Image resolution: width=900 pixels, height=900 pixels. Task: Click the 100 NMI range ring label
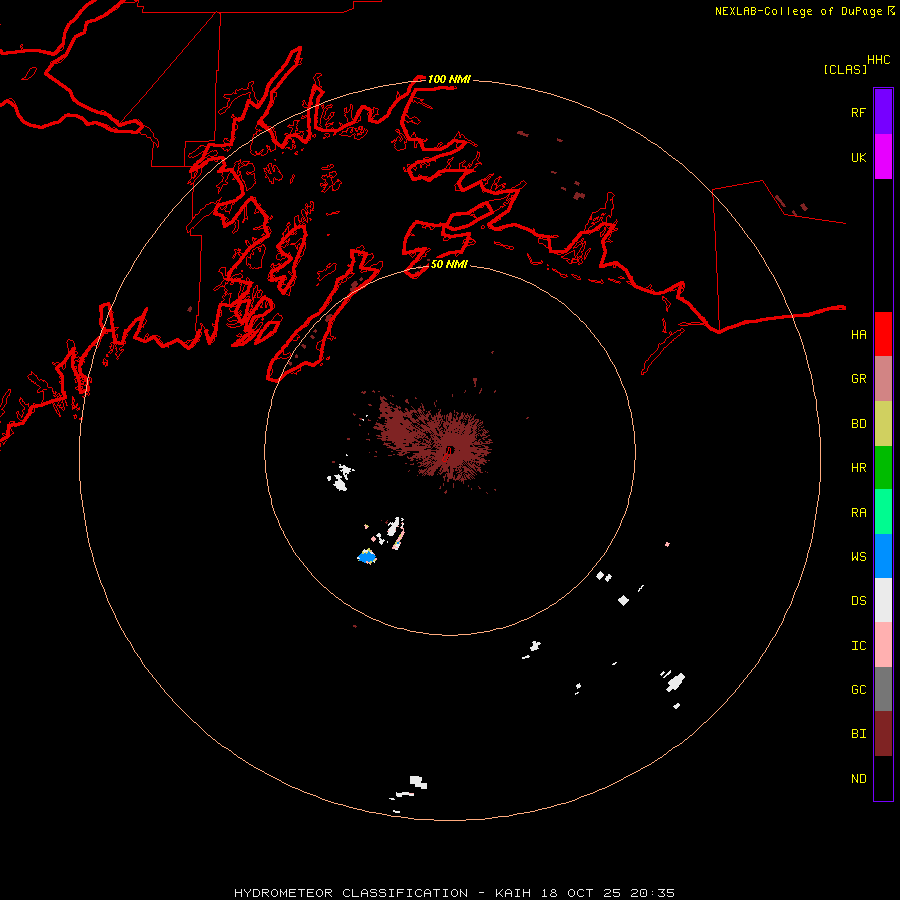coord(449,79)
